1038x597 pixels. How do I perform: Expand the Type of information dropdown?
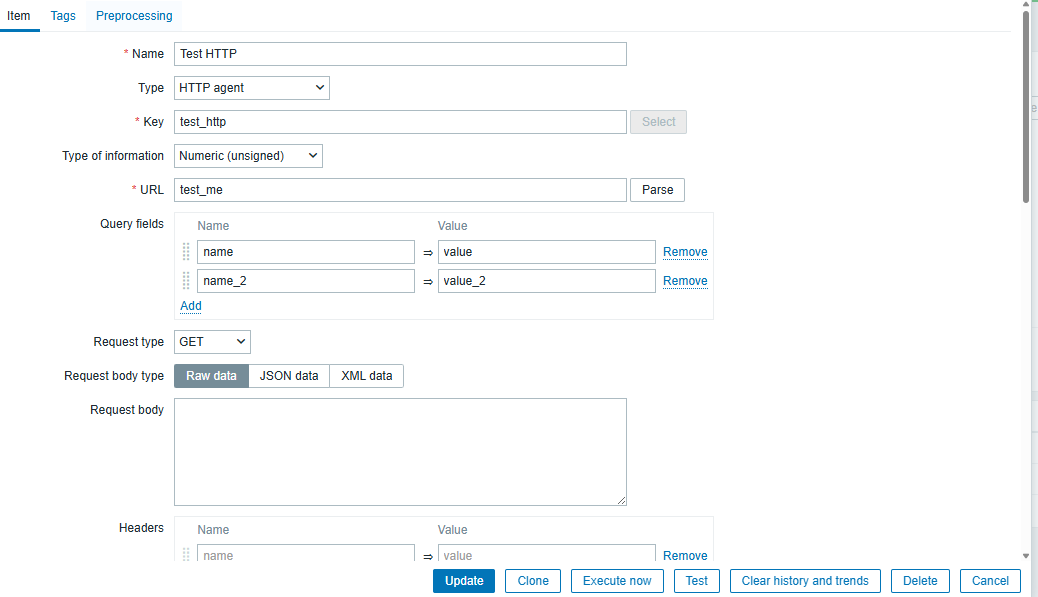248,156
